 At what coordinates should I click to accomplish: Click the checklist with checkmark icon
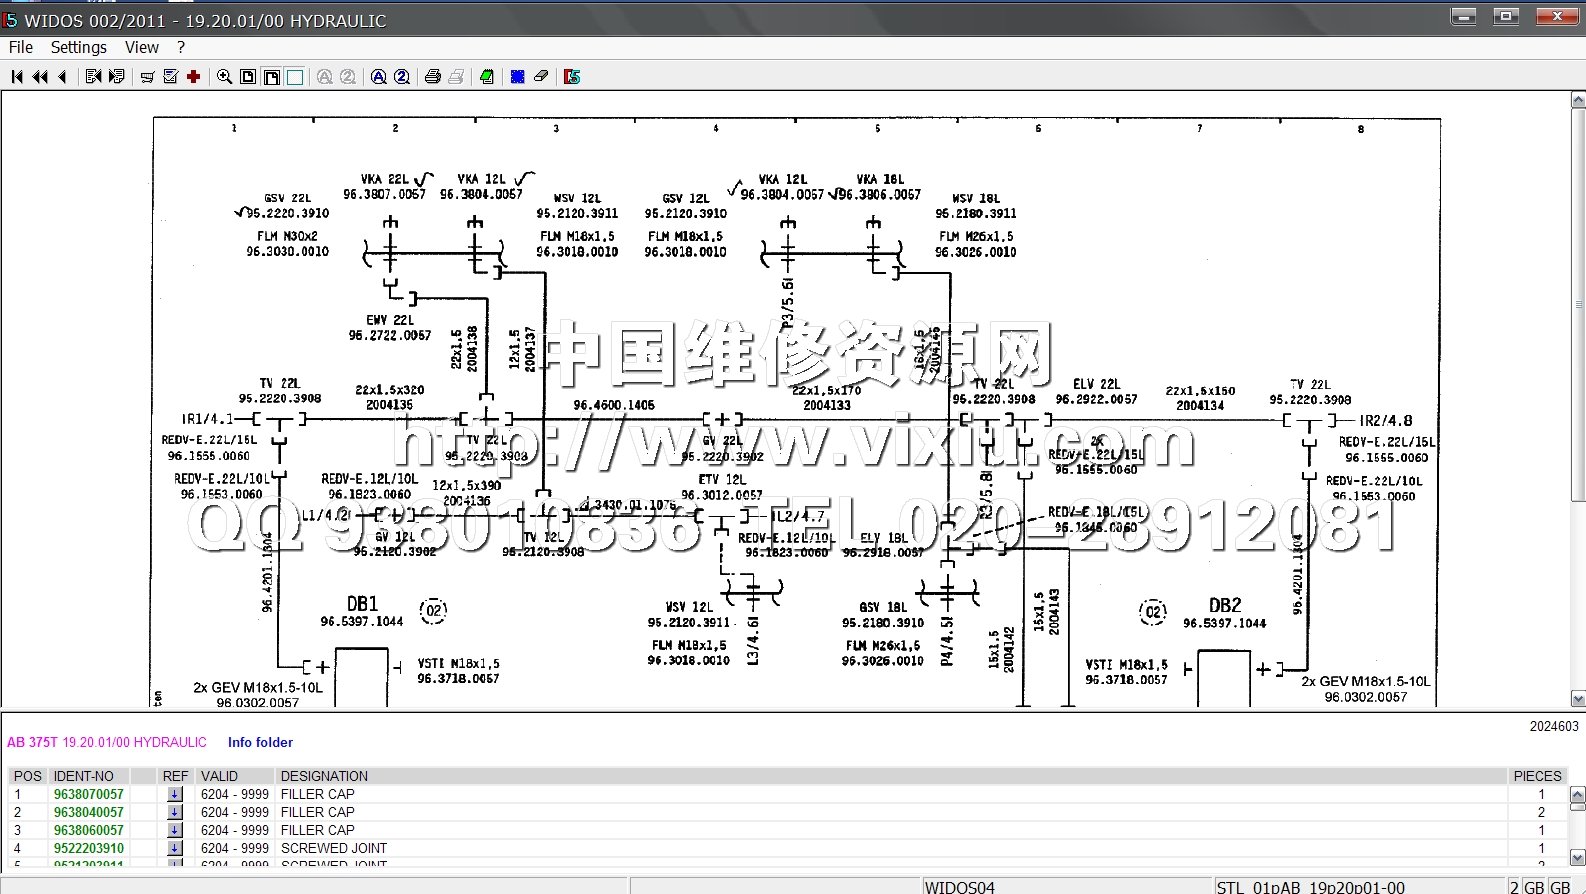tap(170, 77)
